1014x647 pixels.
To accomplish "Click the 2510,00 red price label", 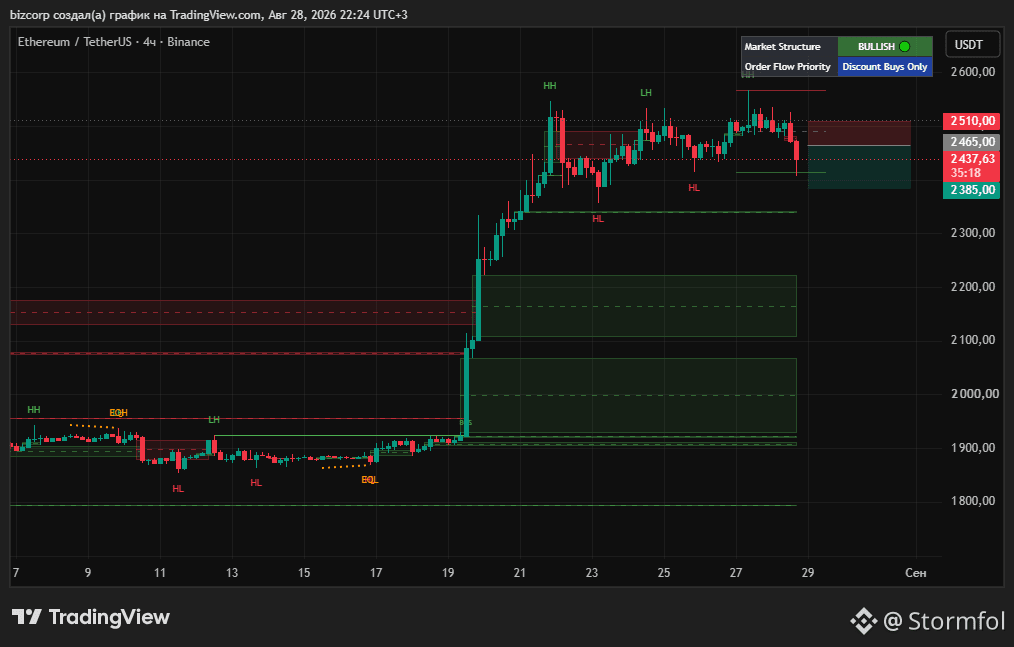I will point(971,121).
